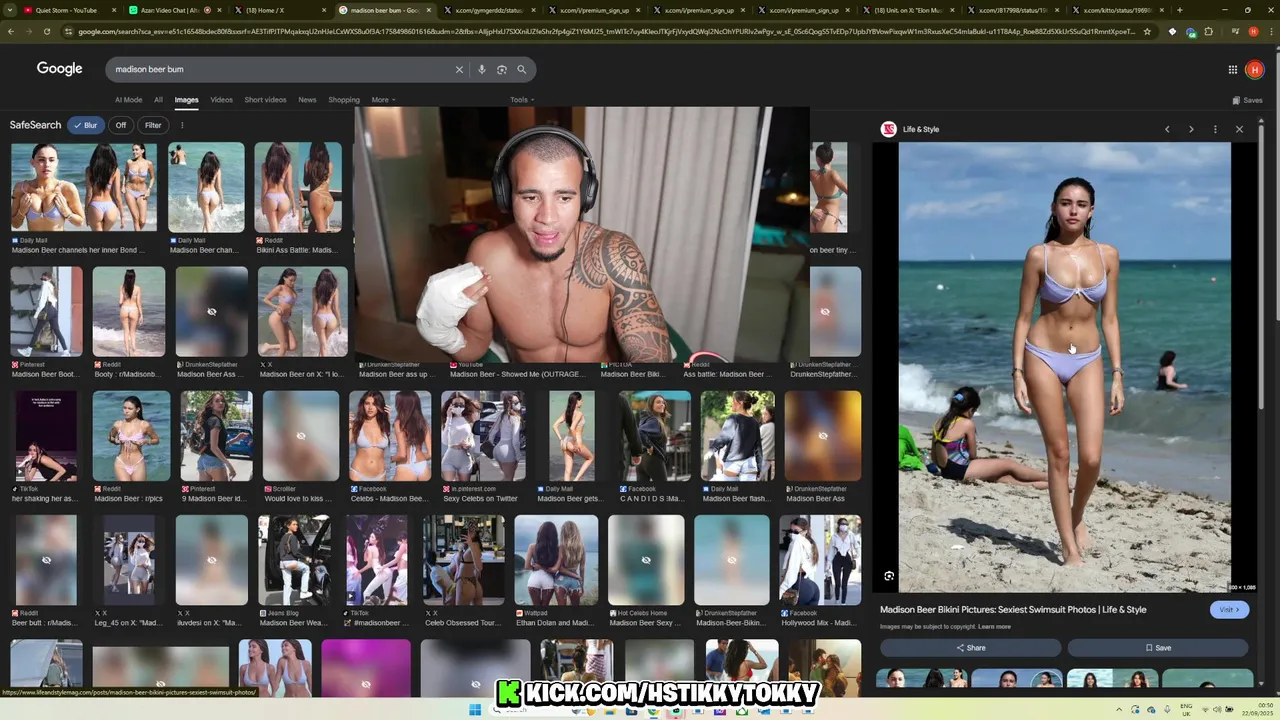This screenshot has width=1280, height=720.
Task: Reveal blurred thumbnail captioned Beer butt
Action: click(x=46, y=560)
